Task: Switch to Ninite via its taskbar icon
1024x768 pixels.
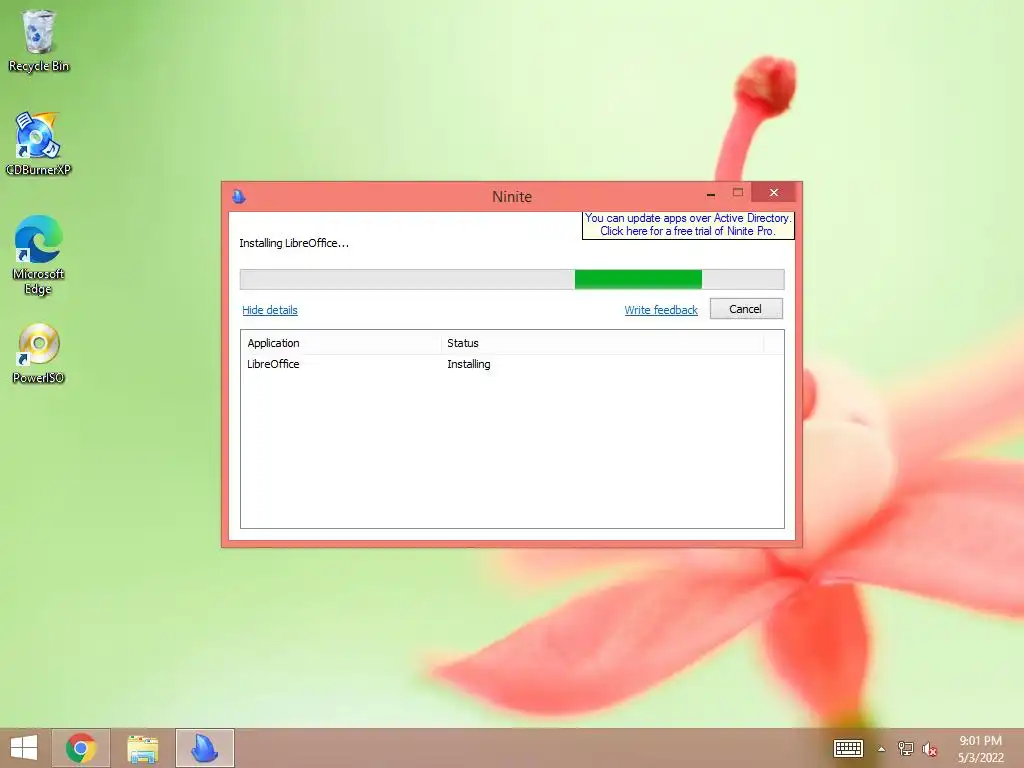Action: 204,748
